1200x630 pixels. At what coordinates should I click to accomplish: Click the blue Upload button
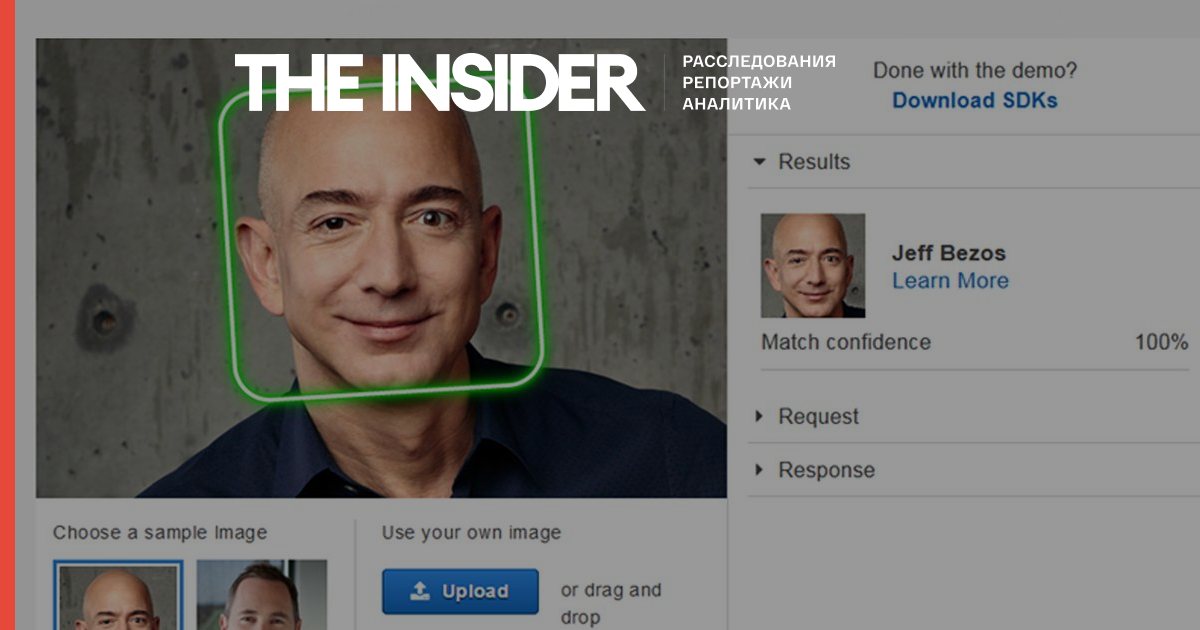pyautogui.click(x=460, y=591)
